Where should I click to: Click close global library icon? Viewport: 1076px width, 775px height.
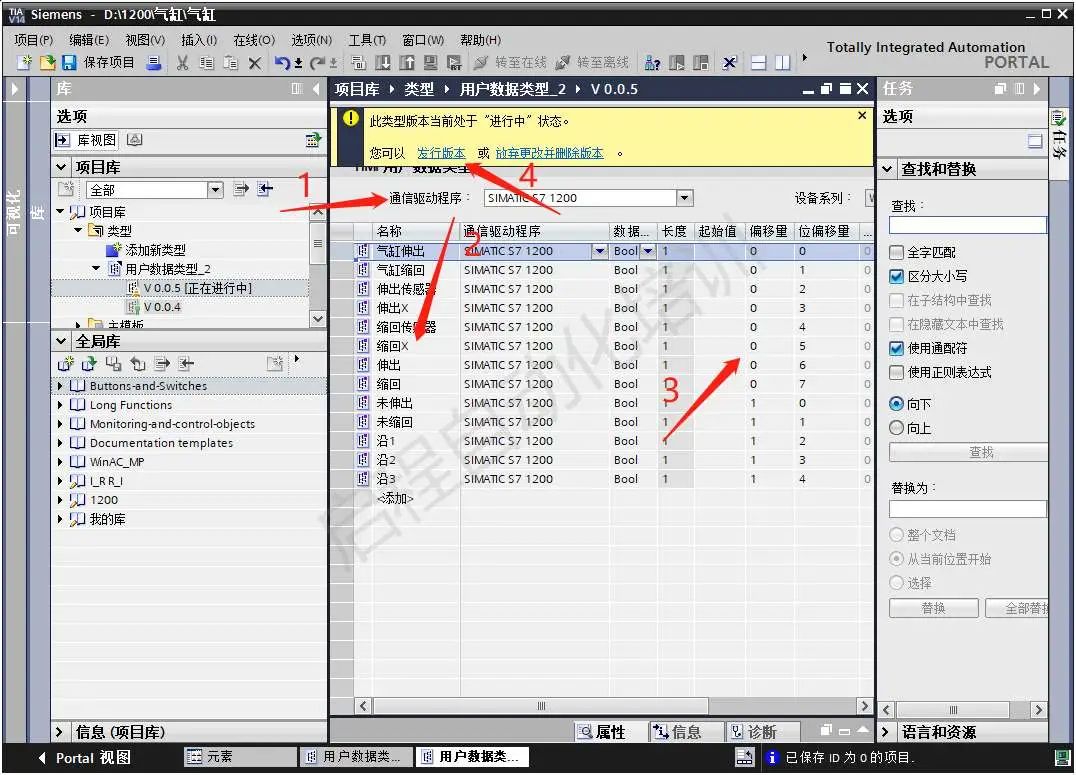(x=138, y=364)
